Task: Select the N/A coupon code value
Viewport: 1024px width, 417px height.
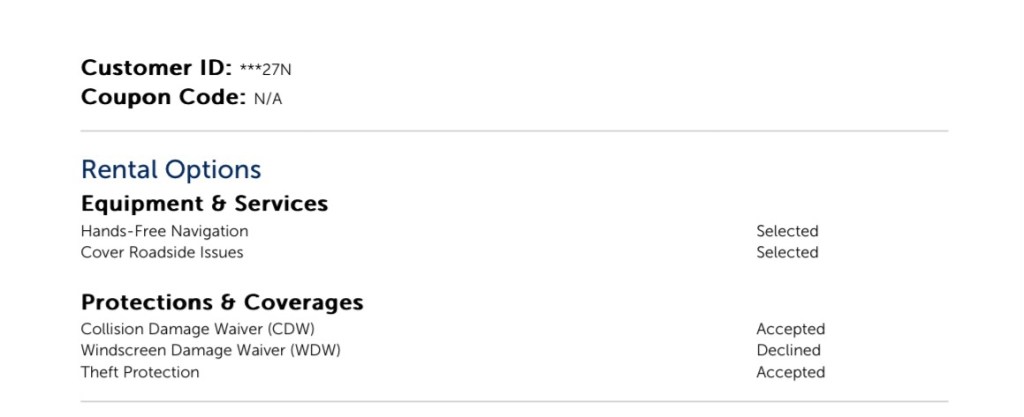Action: pos(268,99)
